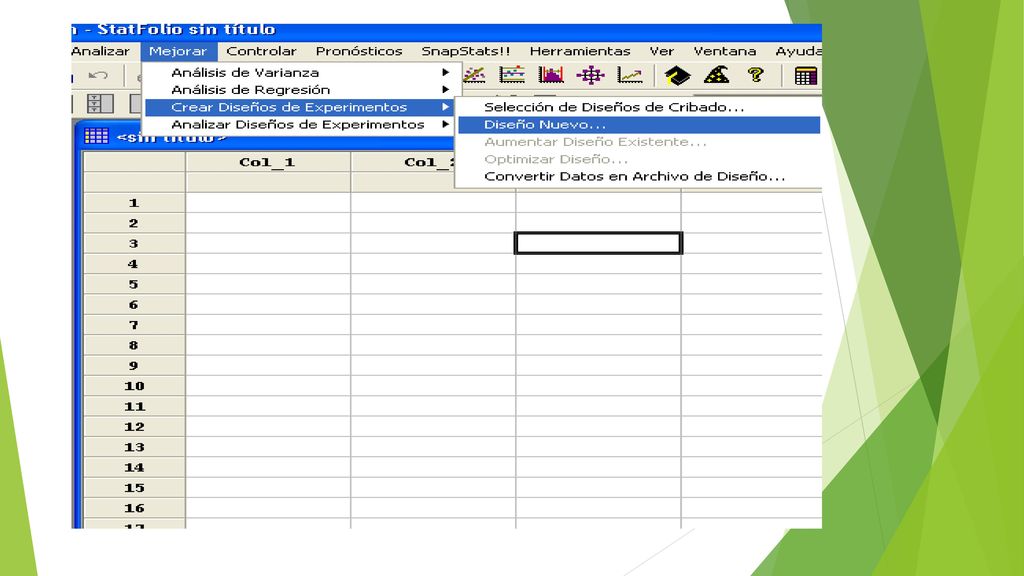Select row header 10
Screen dimensions: 1024x576
[134, 386]
